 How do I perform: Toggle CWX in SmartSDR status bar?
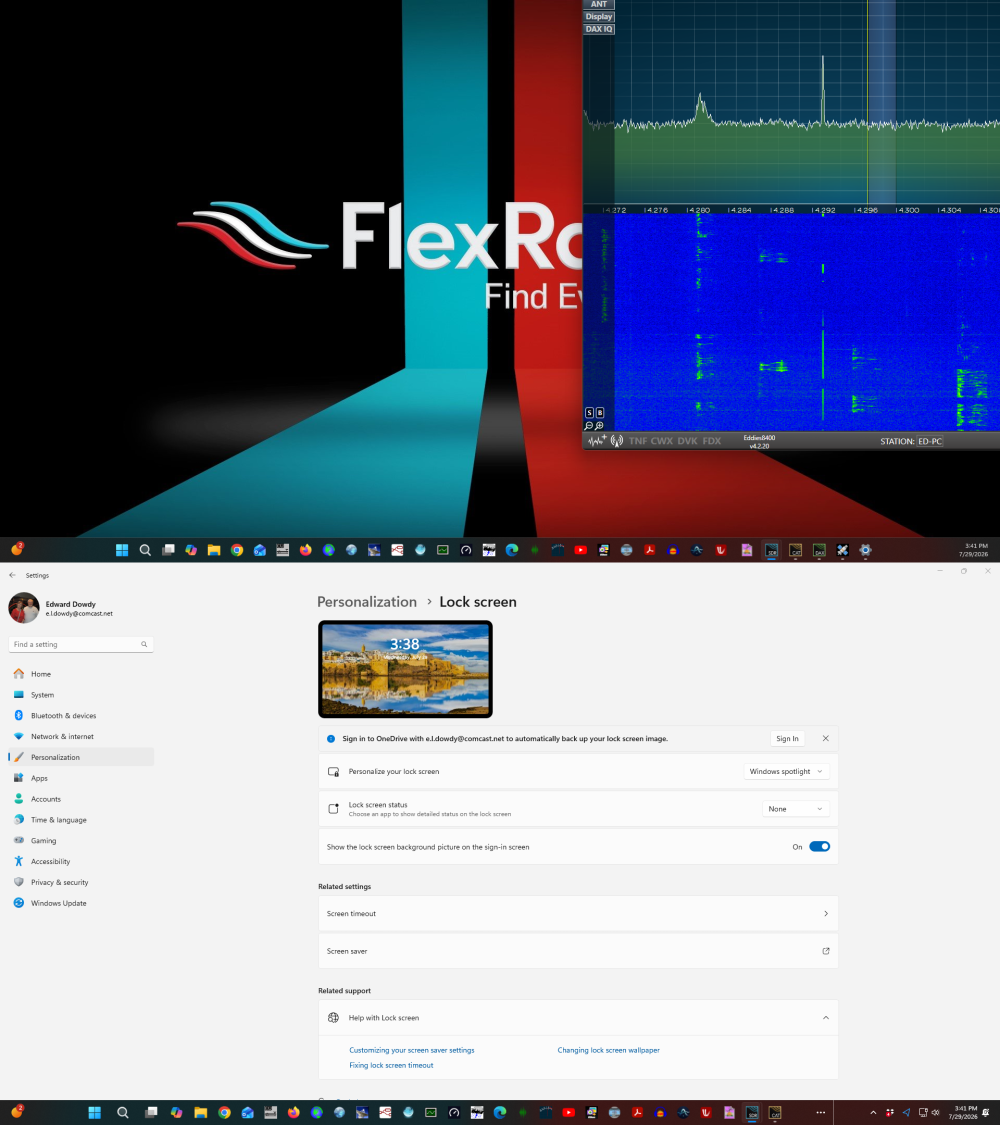661,441
